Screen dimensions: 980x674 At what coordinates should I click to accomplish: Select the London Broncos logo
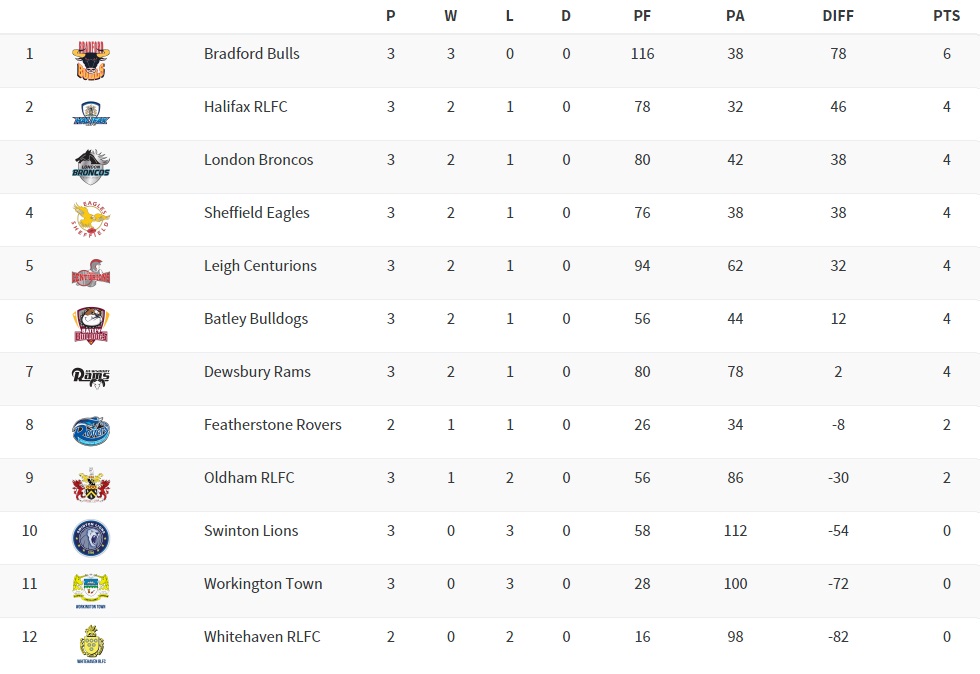(x=91, y=167)
